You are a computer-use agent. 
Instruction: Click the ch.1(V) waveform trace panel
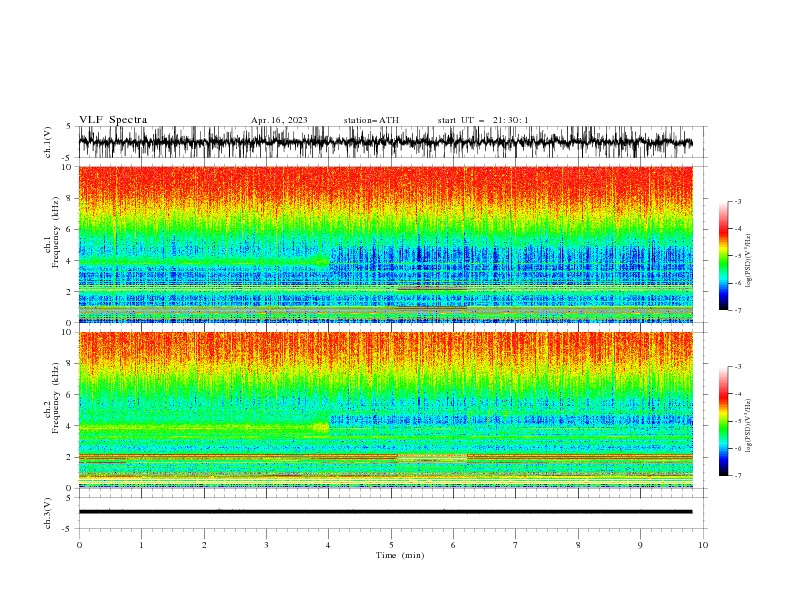tap(385, 142)
